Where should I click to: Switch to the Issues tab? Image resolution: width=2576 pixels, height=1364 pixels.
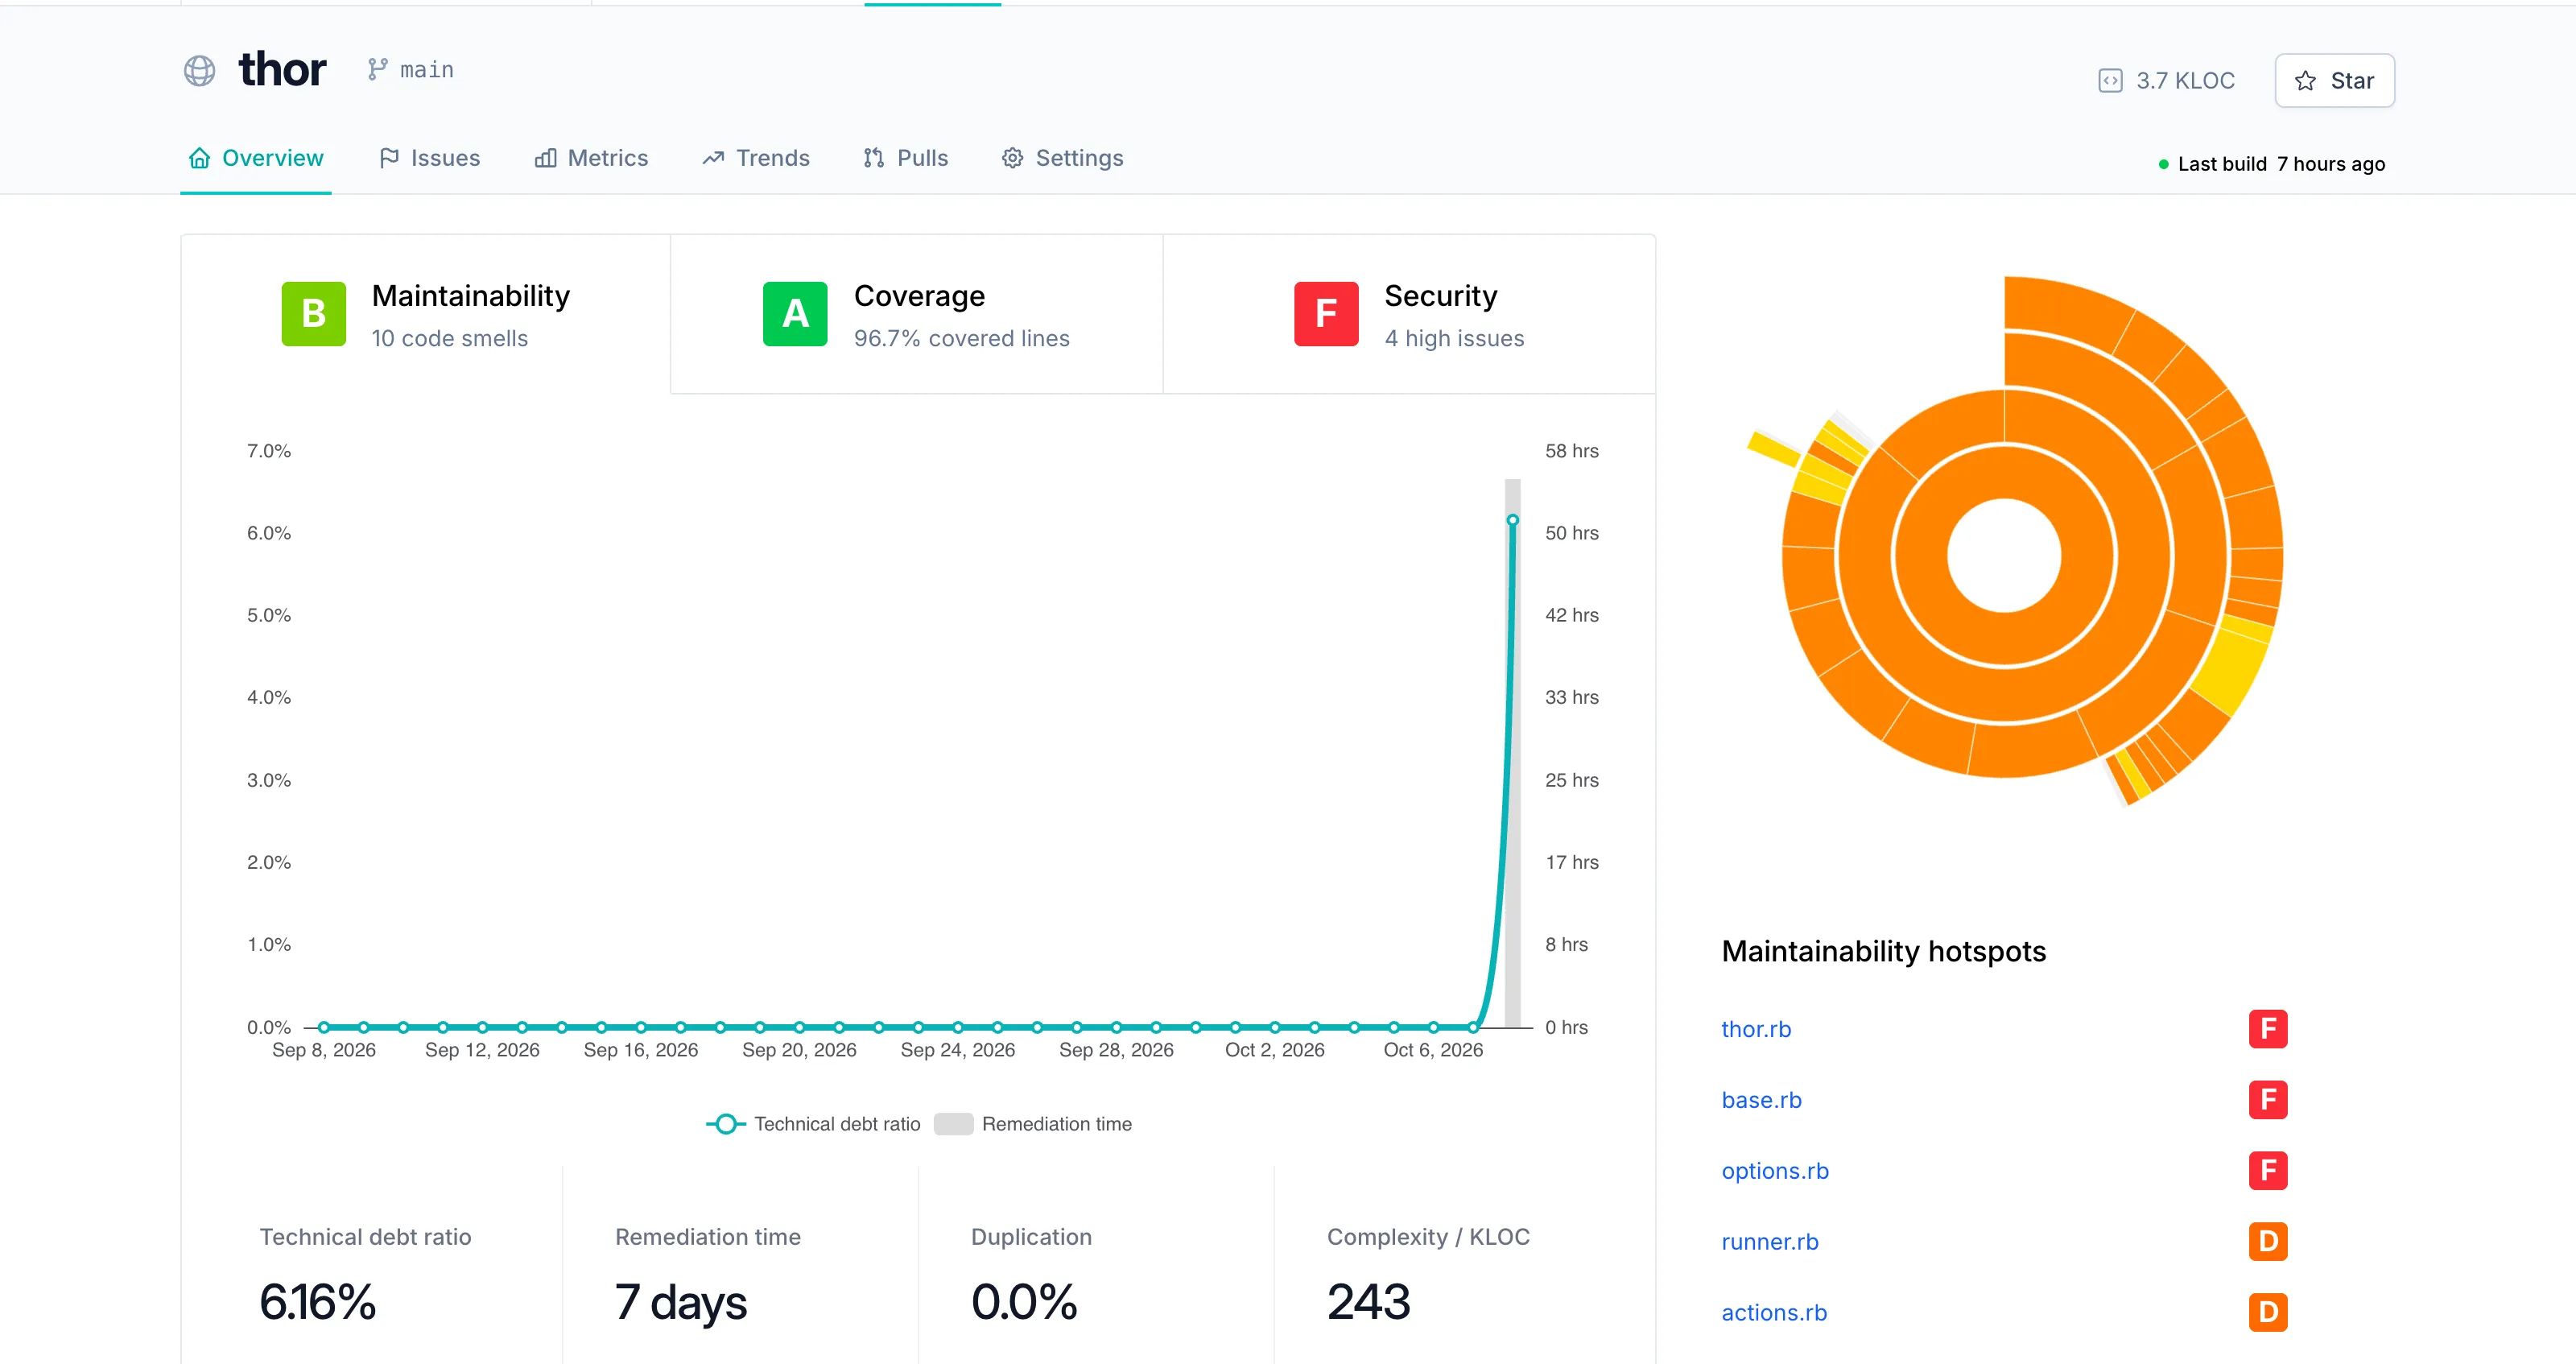coord(430,158)
